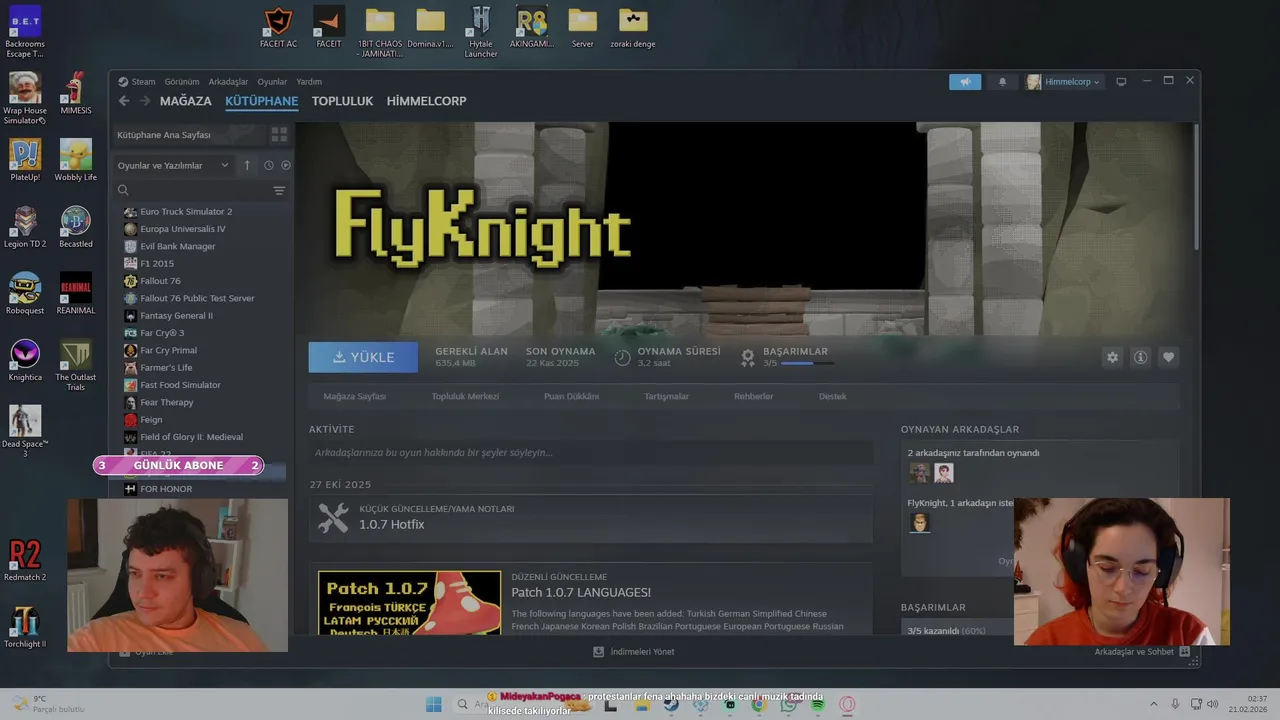
Task: Click the YÜKLE install button
Action: click(x=363, y=357)
